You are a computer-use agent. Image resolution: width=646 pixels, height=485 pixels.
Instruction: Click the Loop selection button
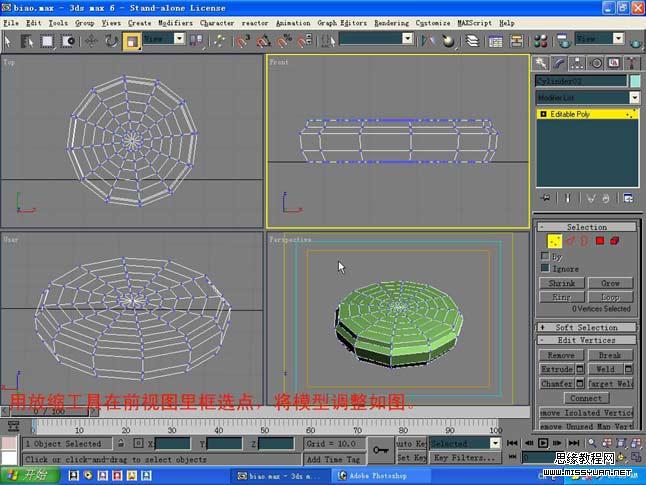(x=611, y=297)
